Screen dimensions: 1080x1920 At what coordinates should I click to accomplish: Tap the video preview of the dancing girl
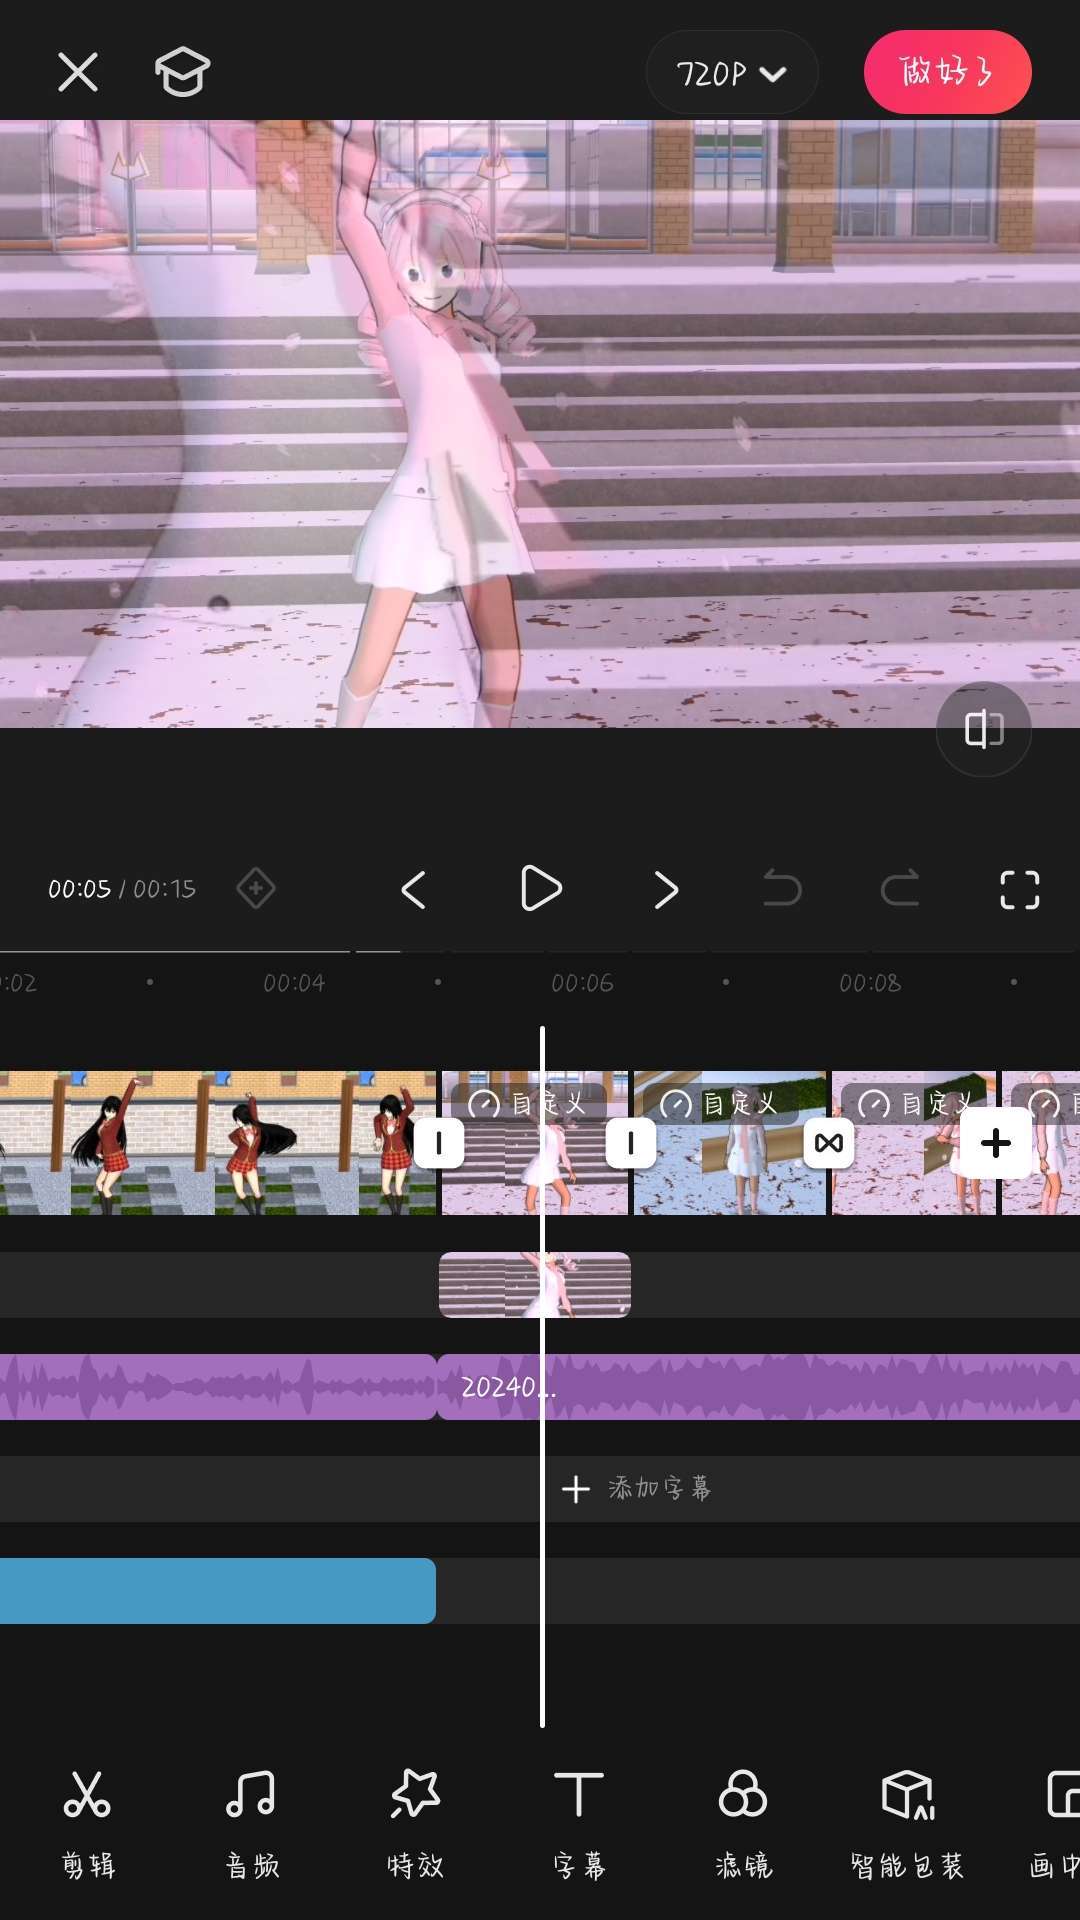540,424
